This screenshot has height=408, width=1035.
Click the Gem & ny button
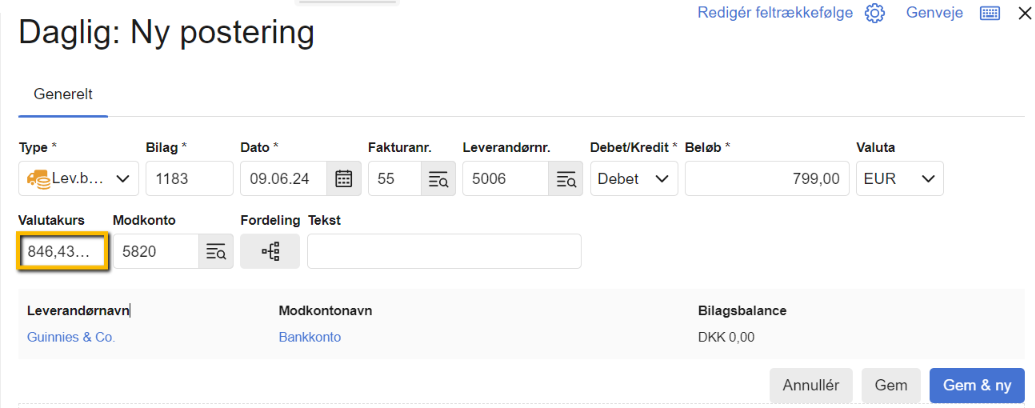(x=977, y=385)
